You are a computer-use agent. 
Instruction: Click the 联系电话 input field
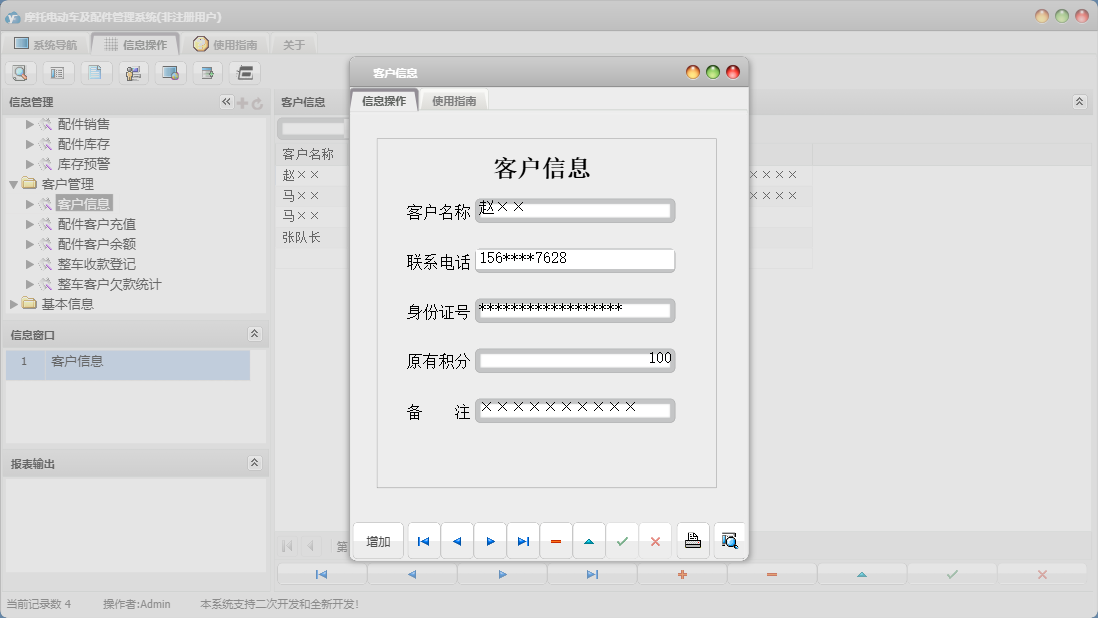click(x=575, y=259)
